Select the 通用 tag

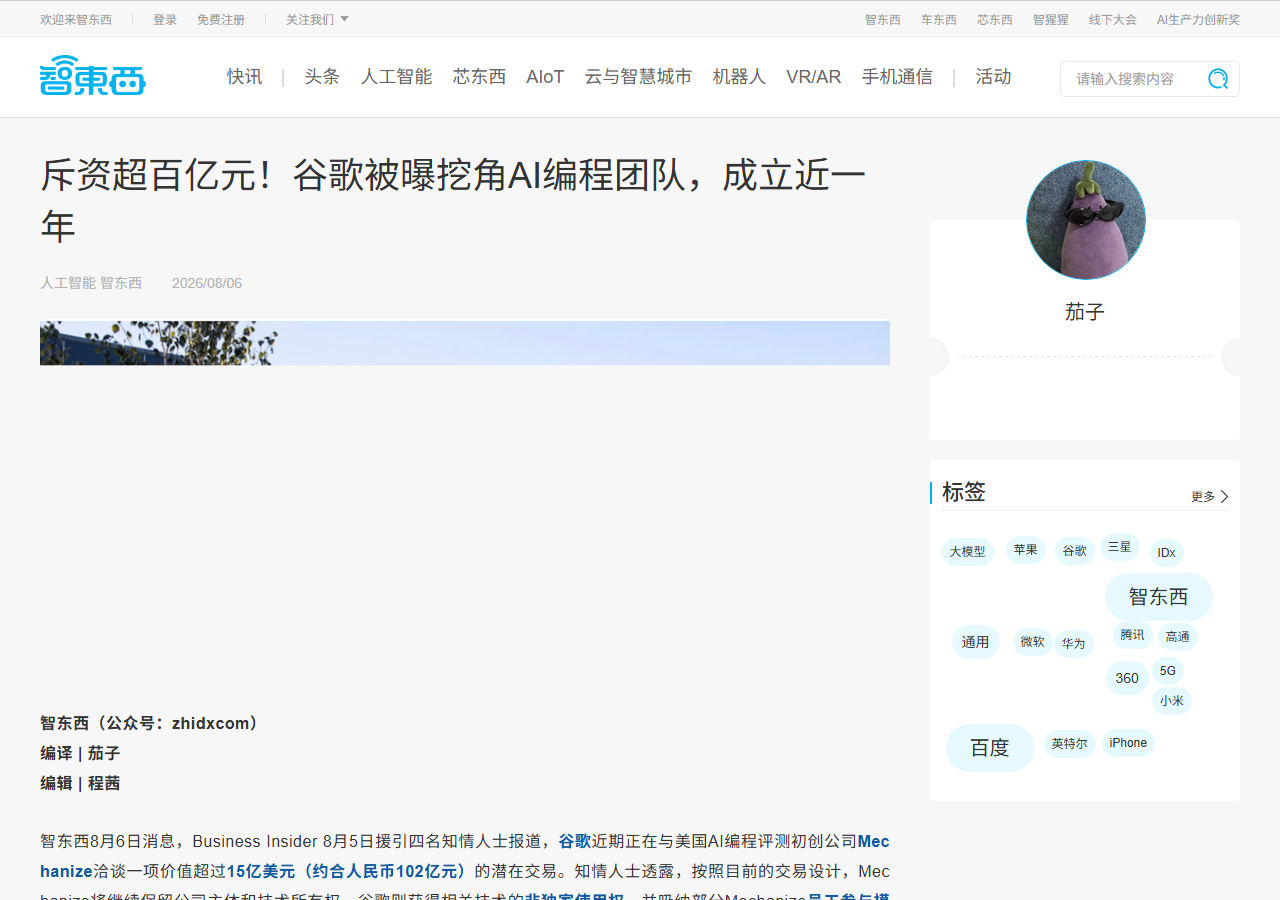975,642
